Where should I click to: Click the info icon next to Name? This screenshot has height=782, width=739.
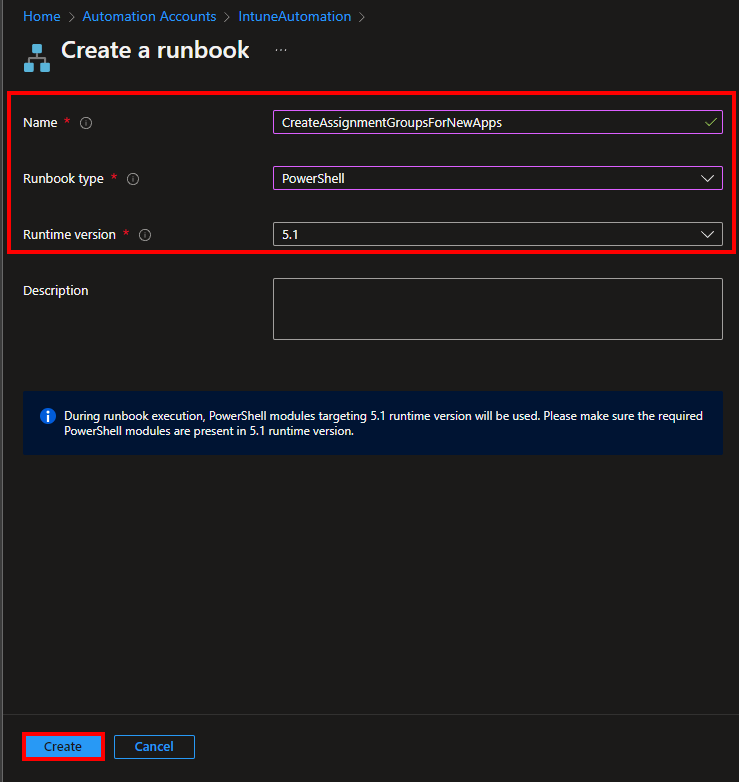[86, 123]
